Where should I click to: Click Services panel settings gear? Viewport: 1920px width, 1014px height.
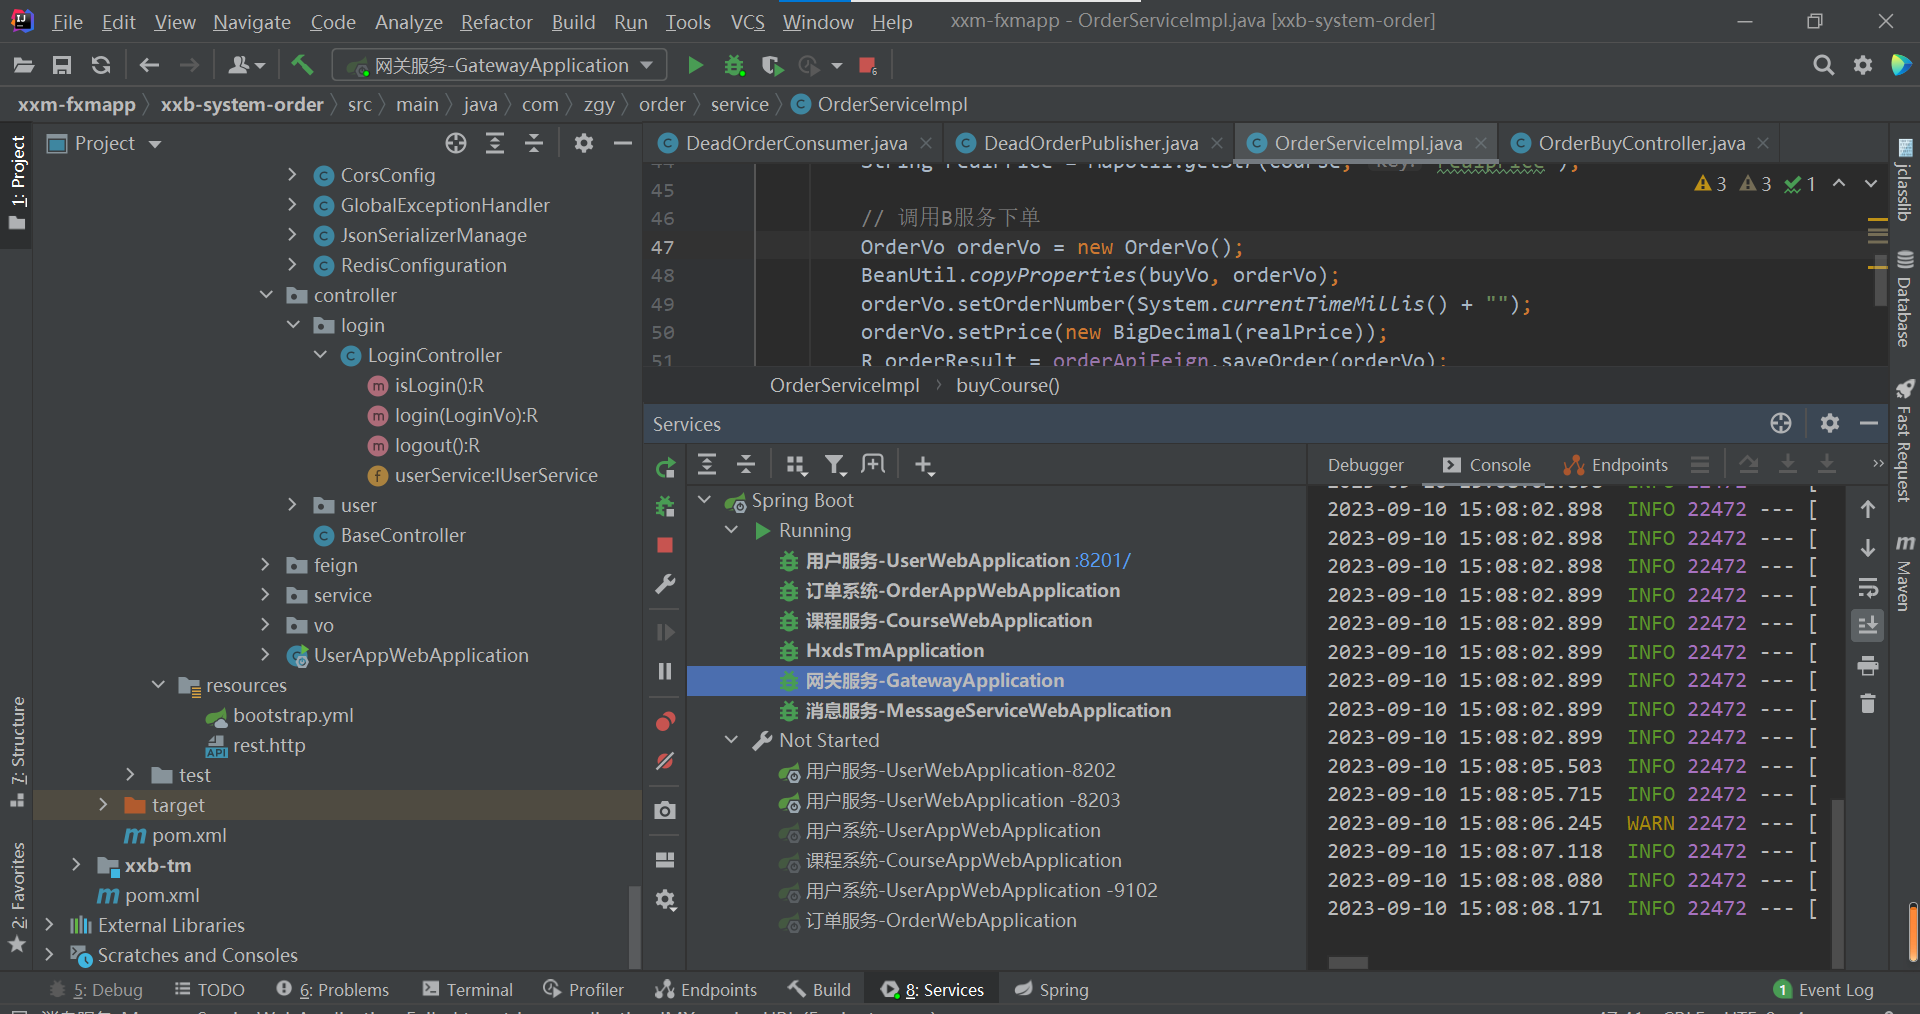(x=1830, y=423)
